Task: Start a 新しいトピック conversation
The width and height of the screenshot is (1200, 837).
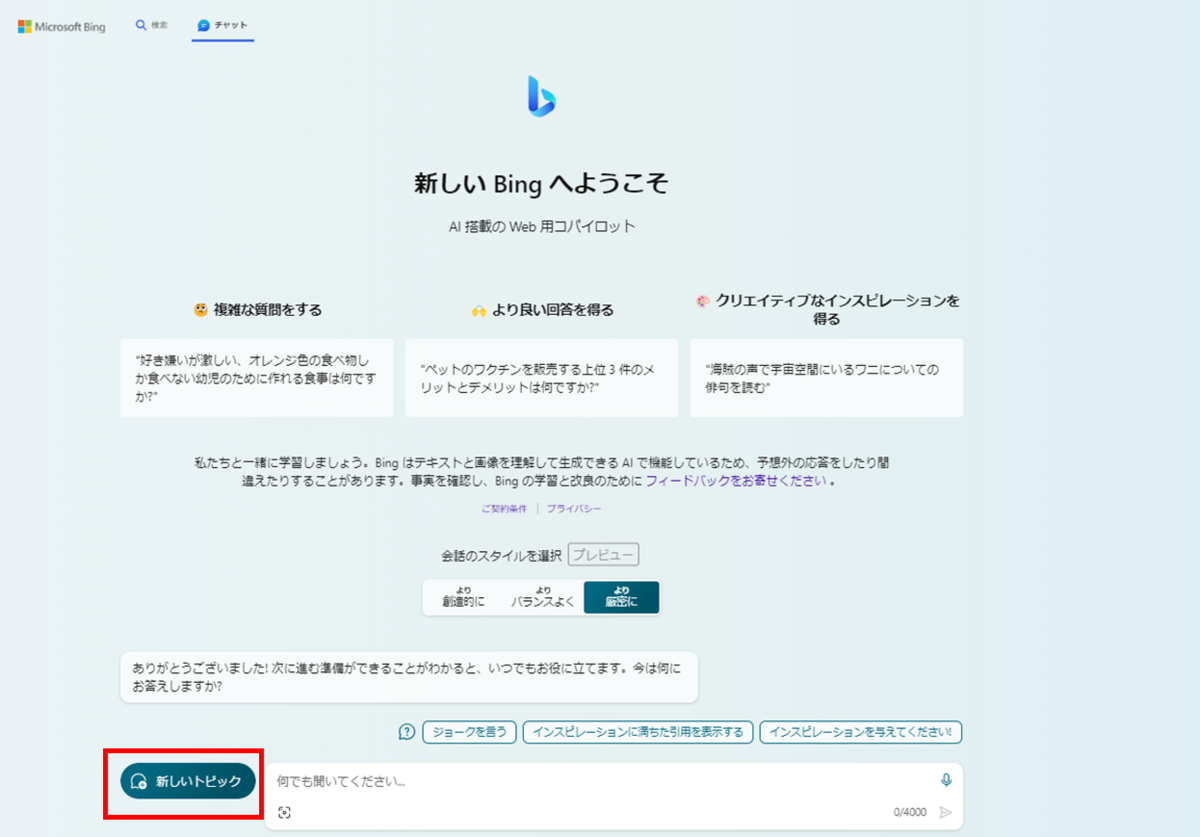Action: point(188,781)
